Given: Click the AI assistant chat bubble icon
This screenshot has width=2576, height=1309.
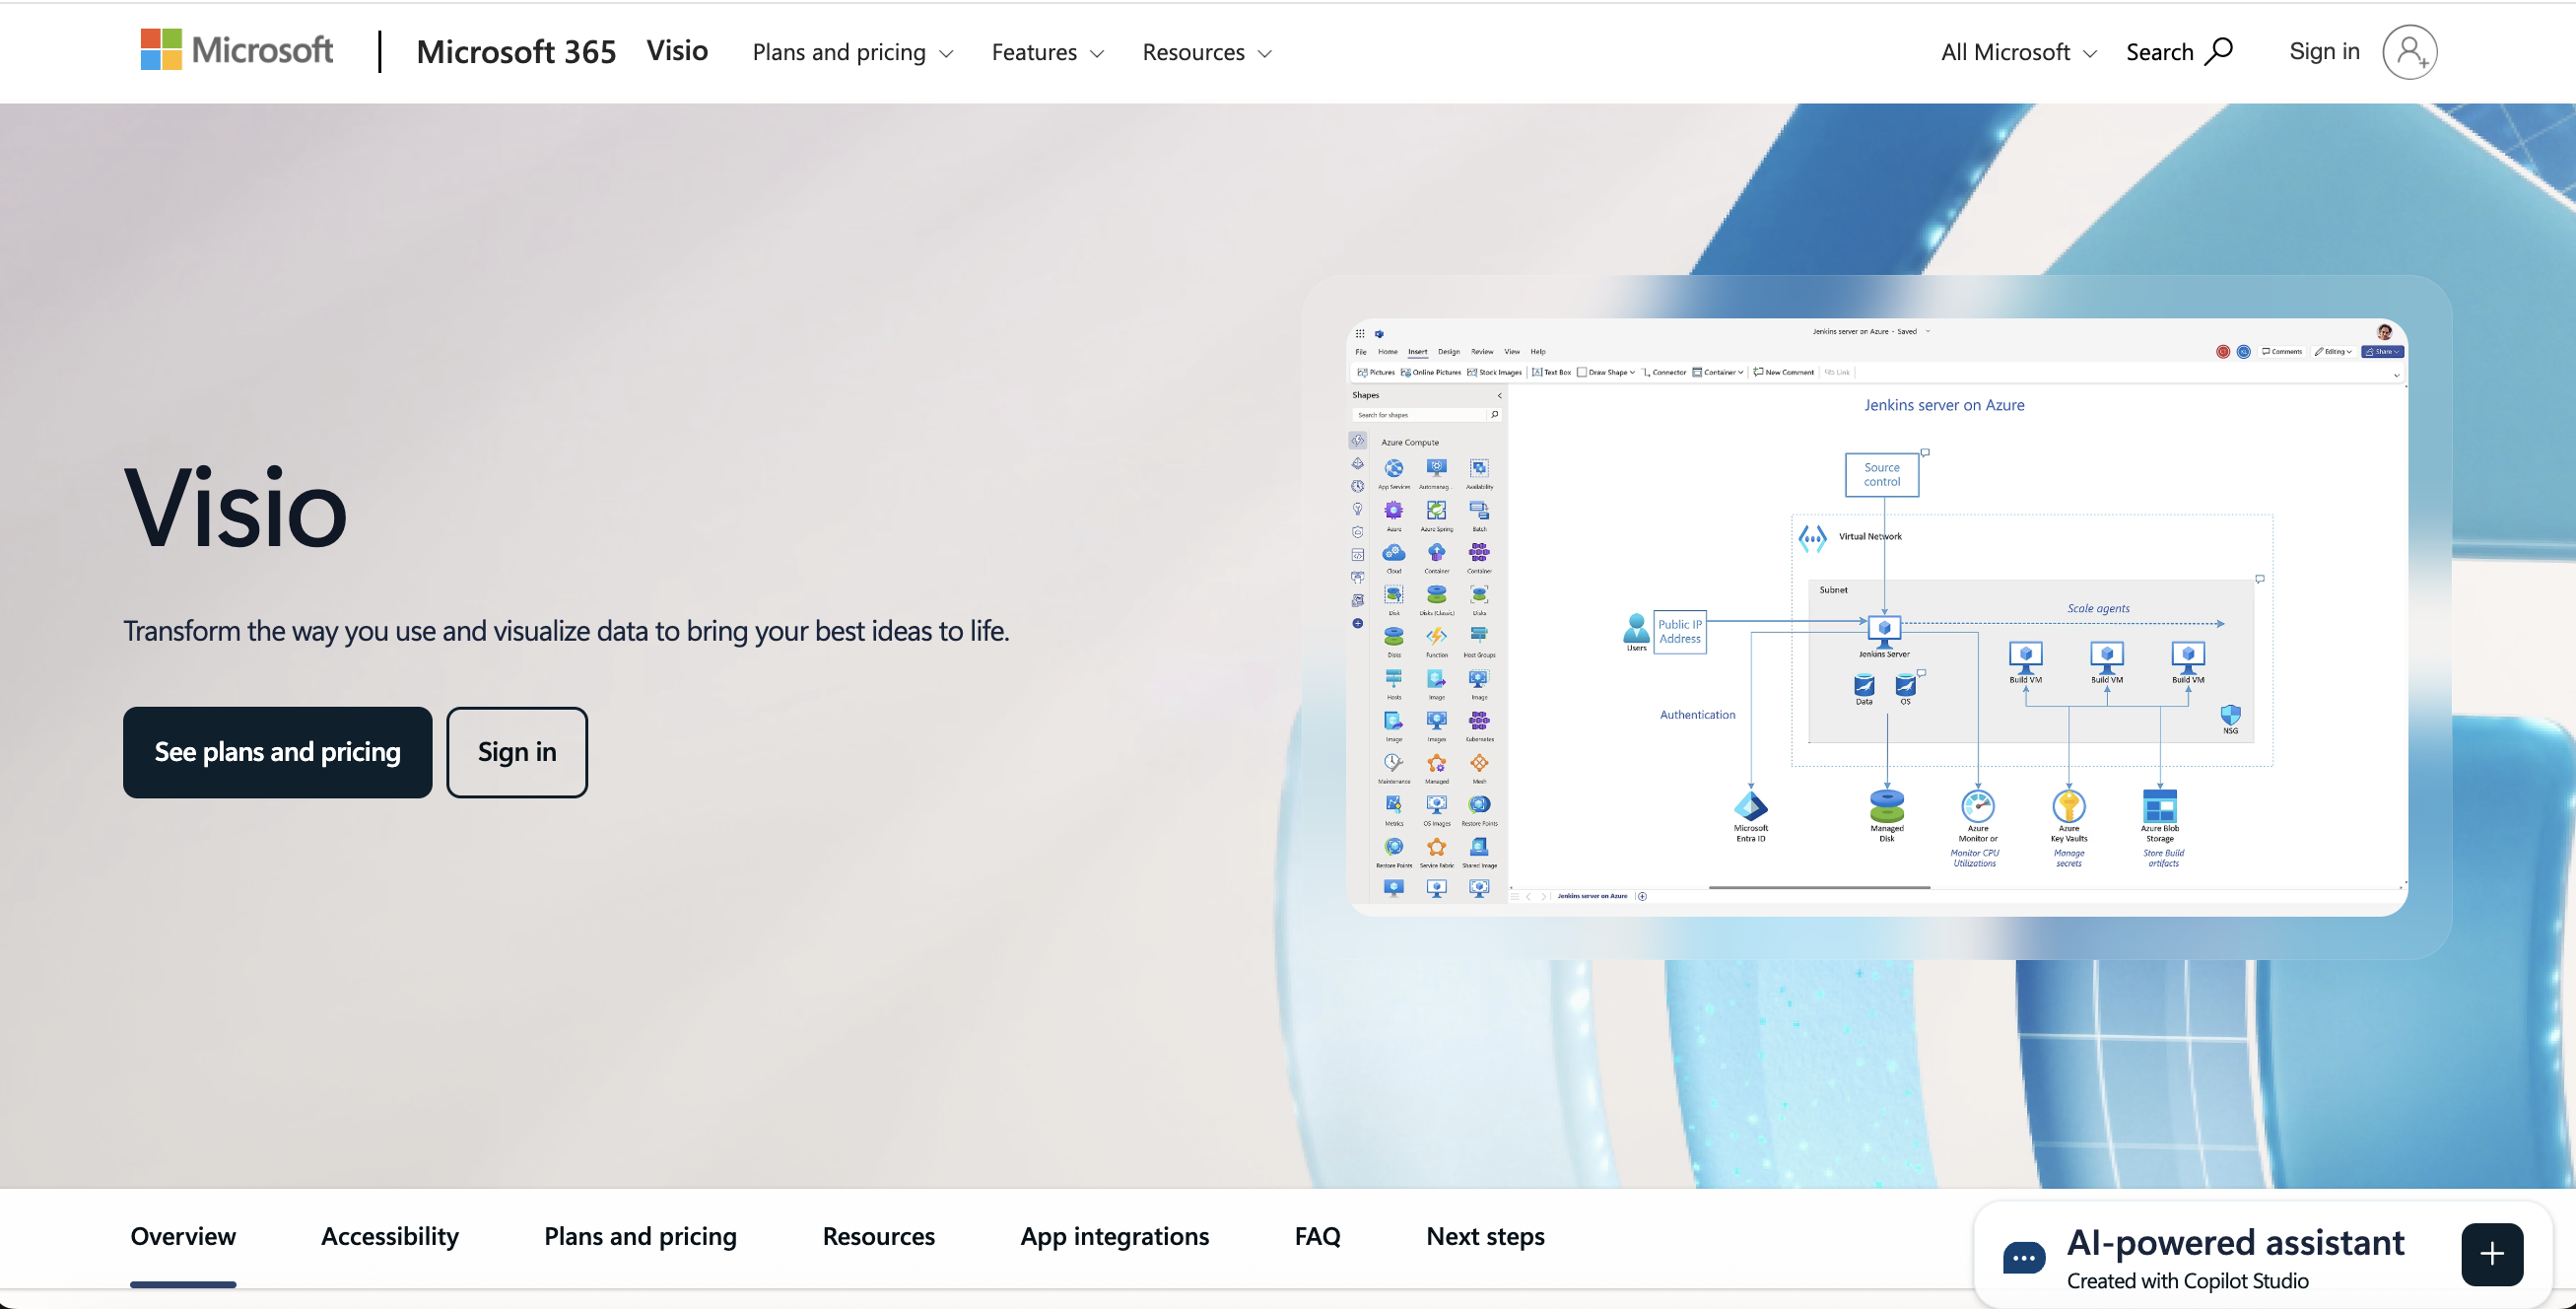Looking at the screenshot, I should click(x=2024, y=1257).
